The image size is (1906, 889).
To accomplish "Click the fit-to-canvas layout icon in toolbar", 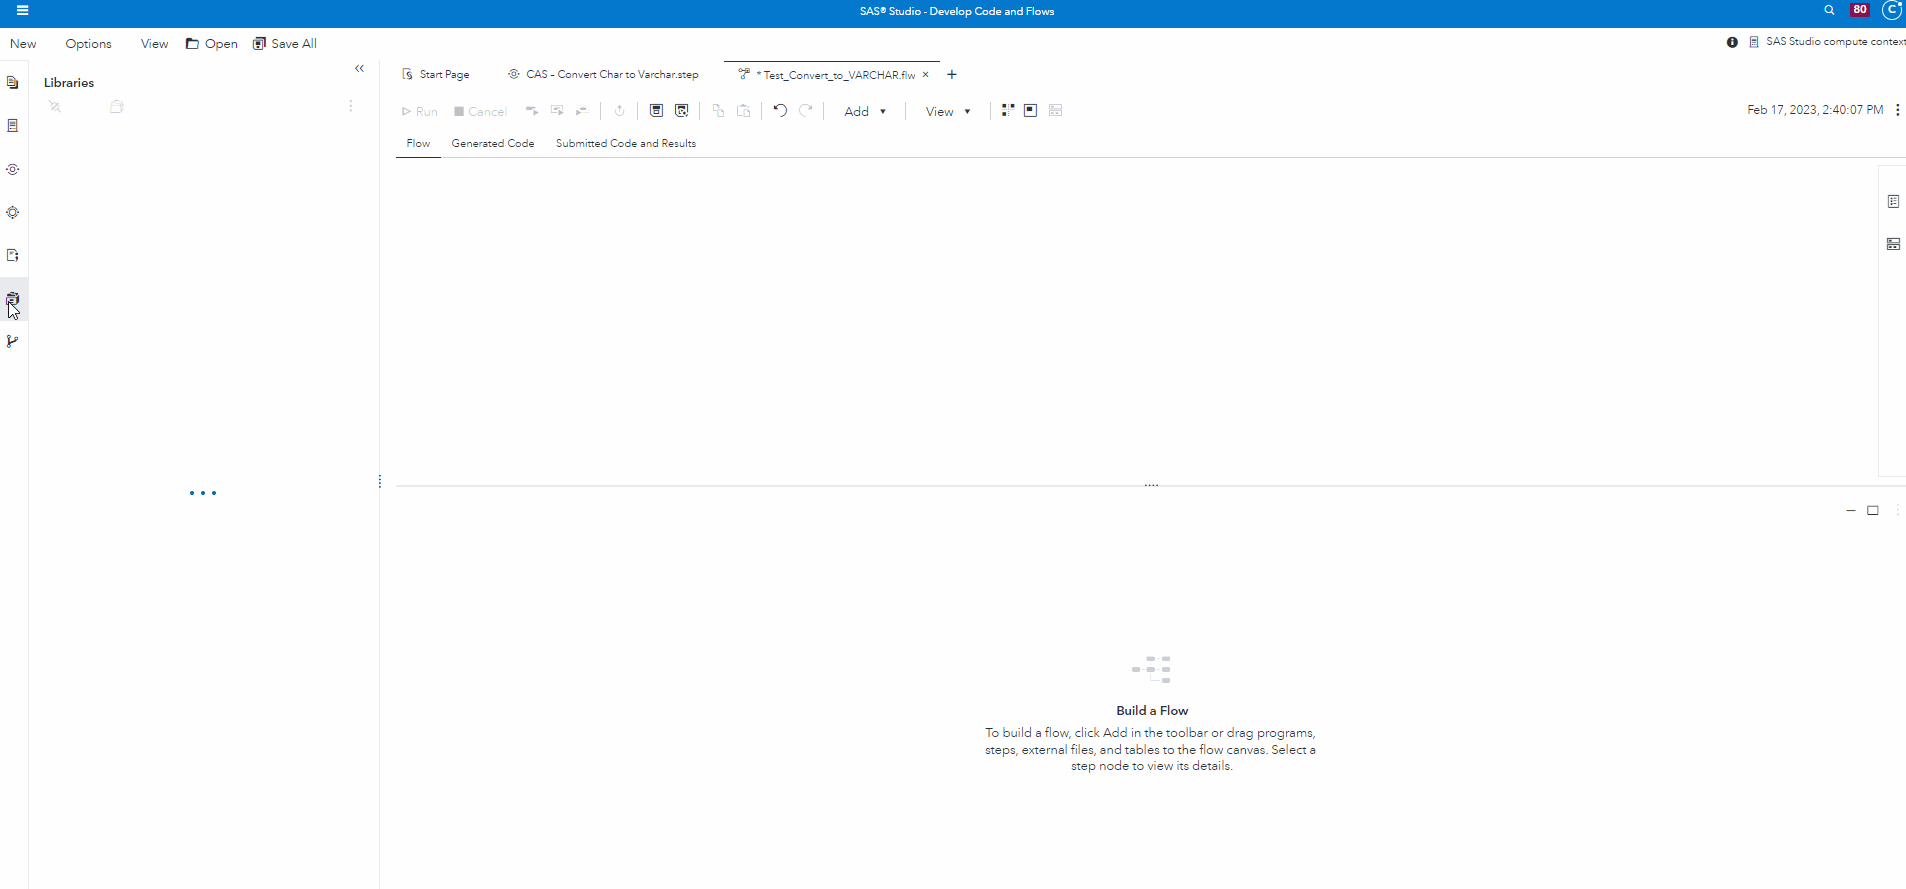I will [x=1031, y=111].
